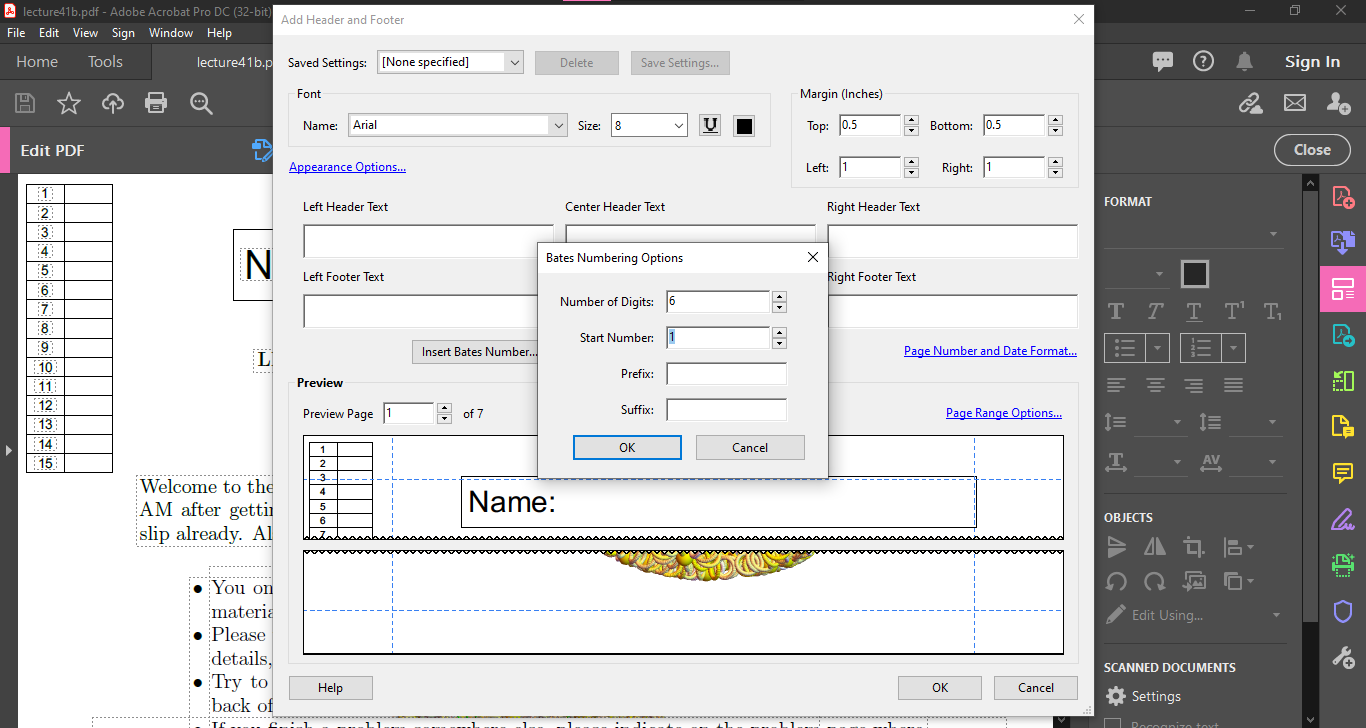This screenshot has height=728, width=1366.
Task: Click the flip horizontal Objects icon
Action: click(x=1155, y=547)
